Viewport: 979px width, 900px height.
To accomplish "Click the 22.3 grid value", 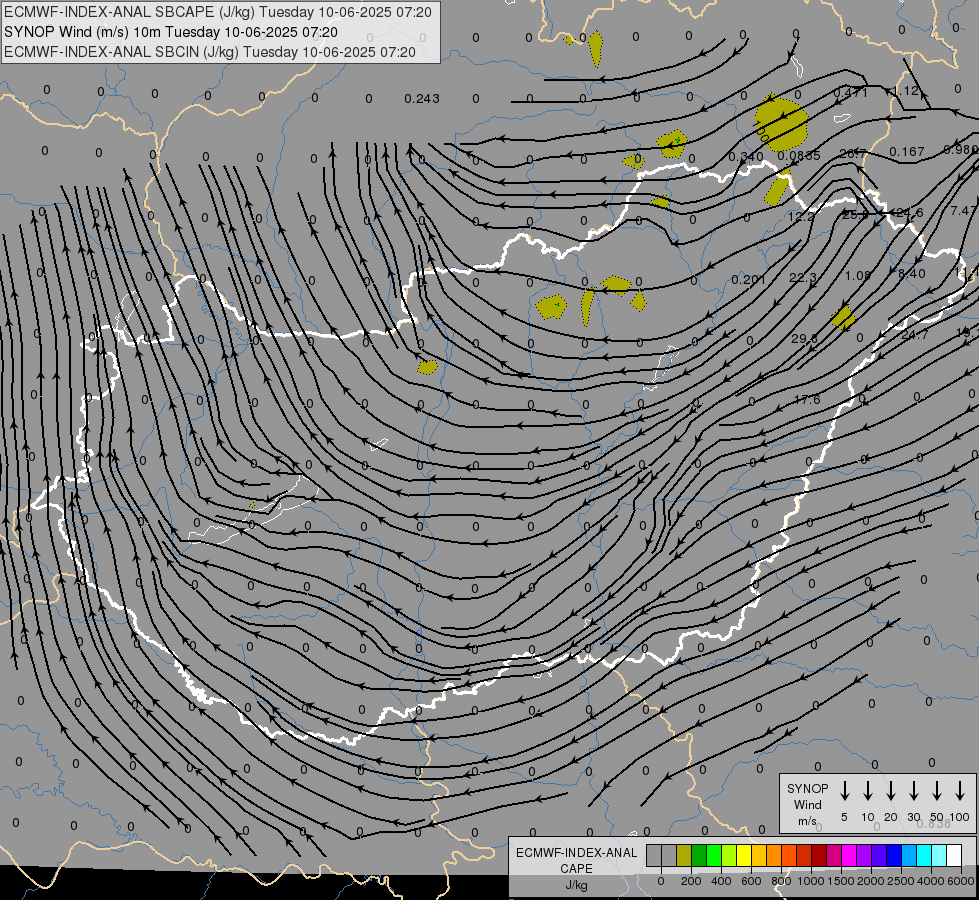I will click(x=803, y=277).
